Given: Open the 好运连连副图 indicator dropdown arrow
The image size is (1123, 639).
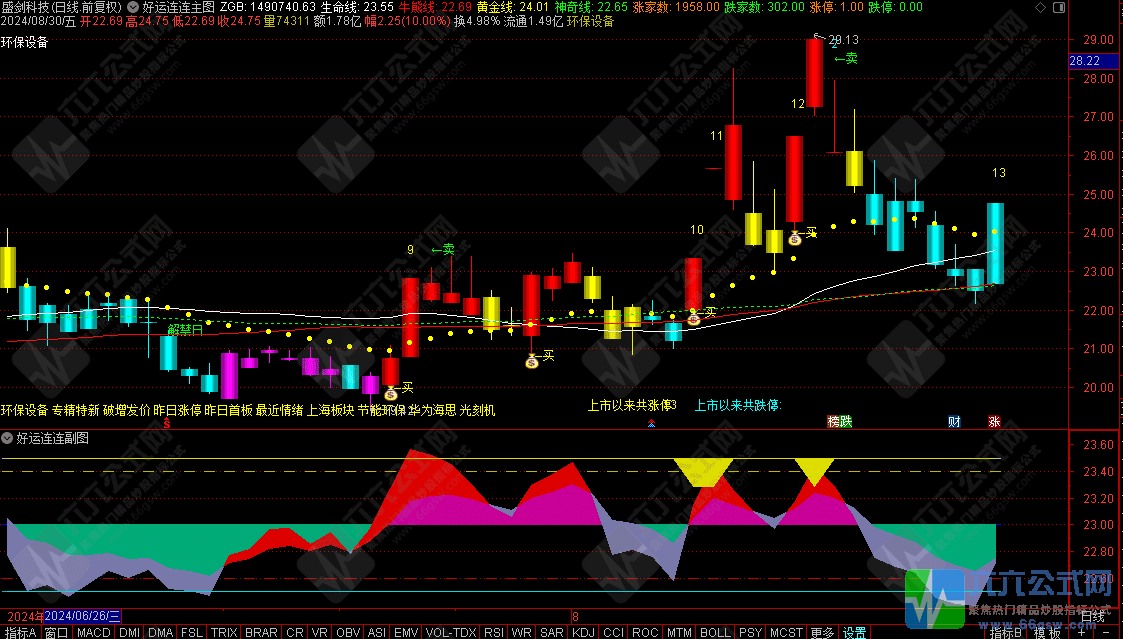Looking at the screenshot, I should coord(7,438).
